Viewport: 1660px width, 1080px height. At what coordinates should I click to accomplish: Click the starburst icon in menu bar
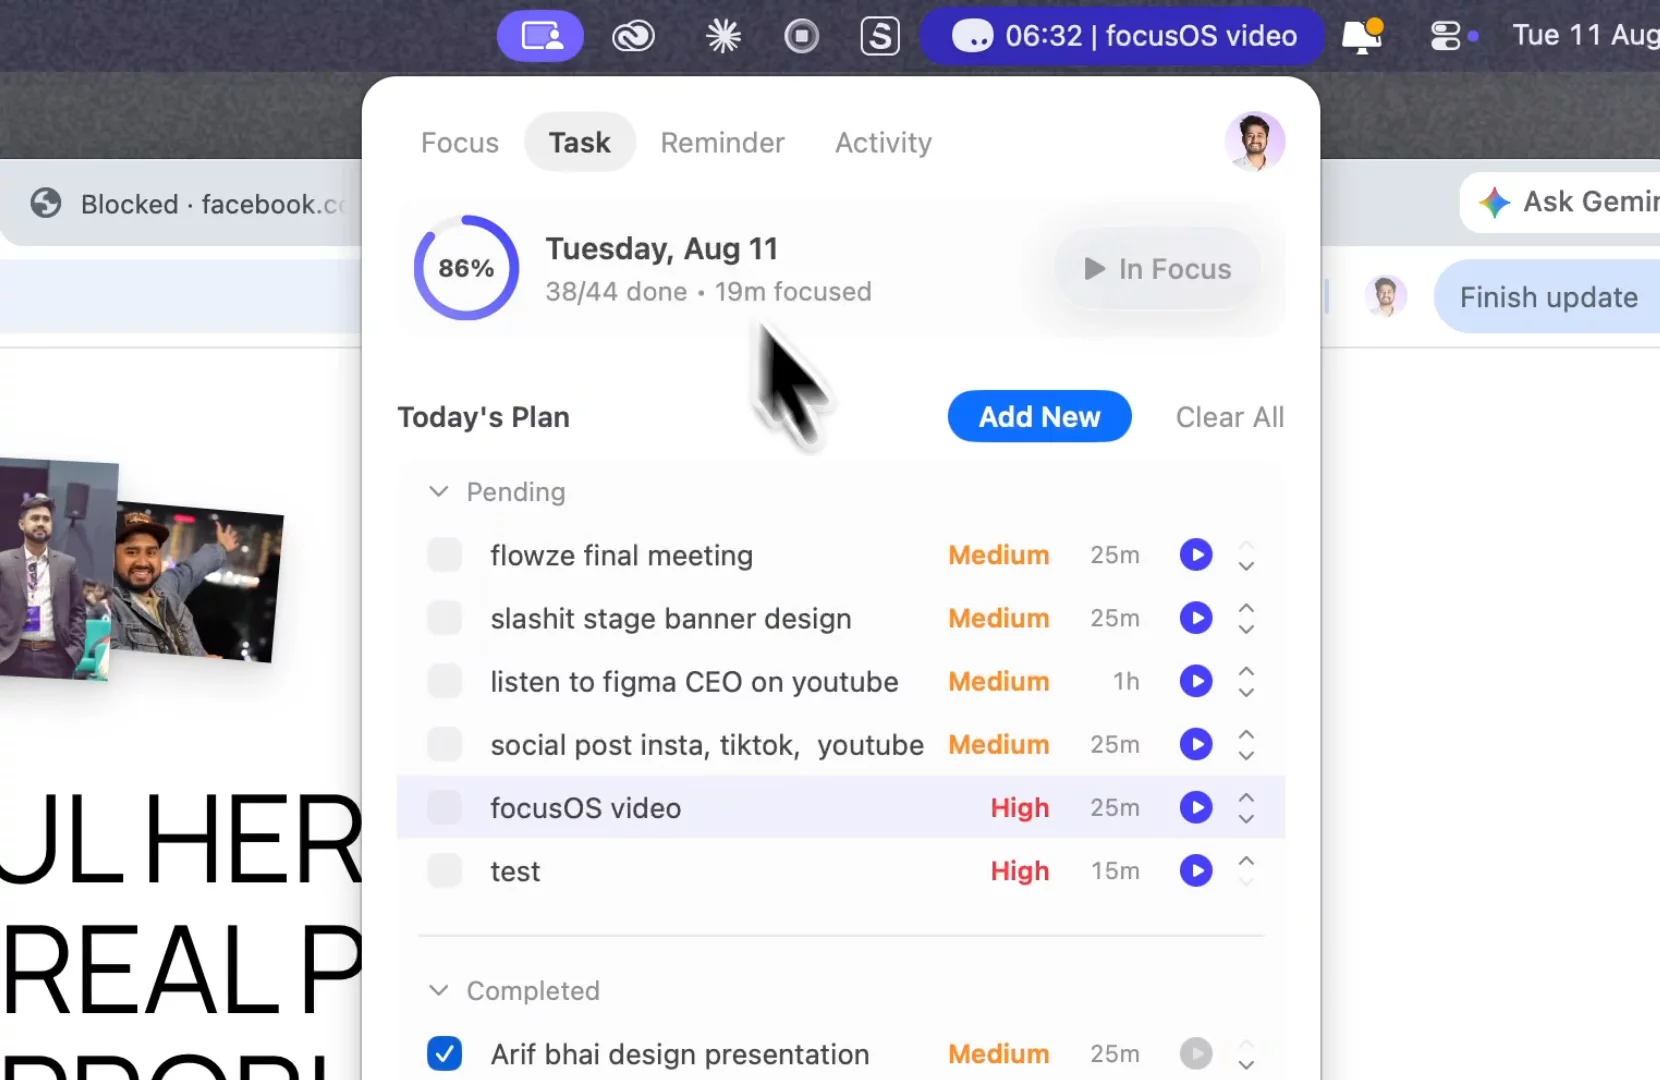pyautogui.click(x=723, y=37)
